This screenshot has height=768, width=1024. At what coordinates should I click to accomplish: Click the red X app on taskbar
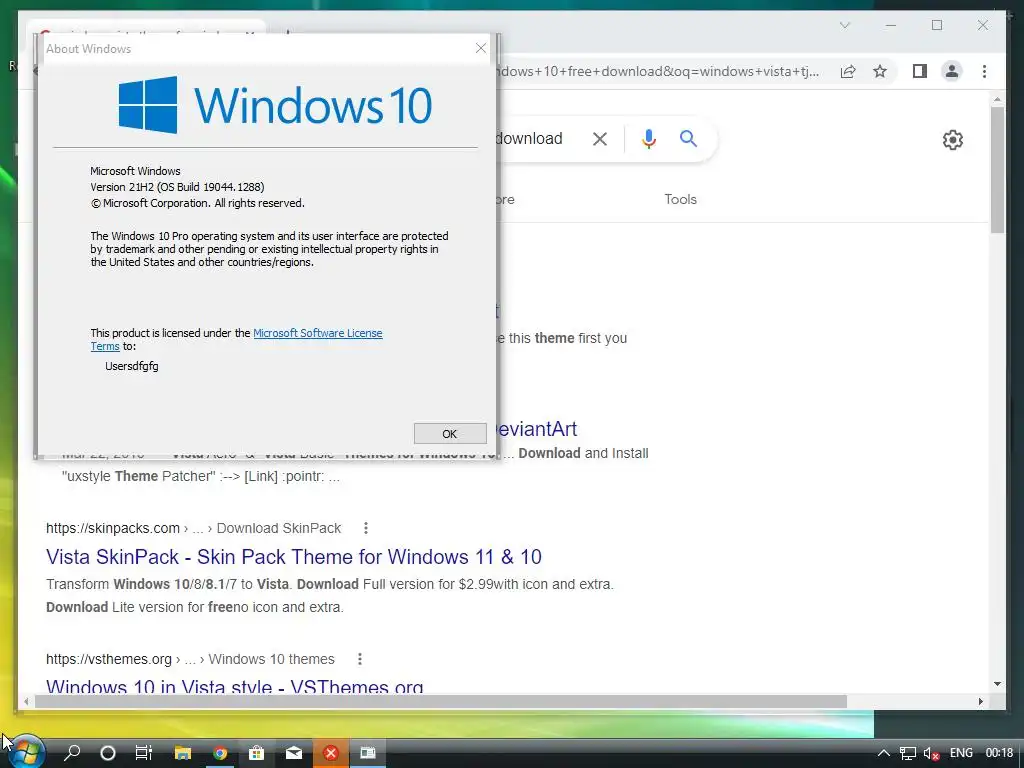pos(331,753)
